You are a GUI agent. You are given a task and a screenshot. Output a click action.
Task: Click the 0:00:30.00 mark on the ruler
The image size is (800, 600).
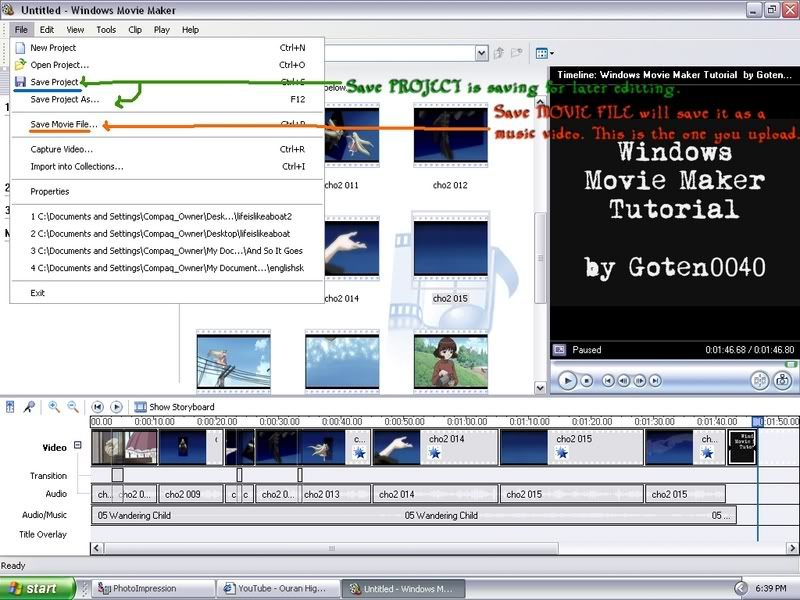pos(279,422)
